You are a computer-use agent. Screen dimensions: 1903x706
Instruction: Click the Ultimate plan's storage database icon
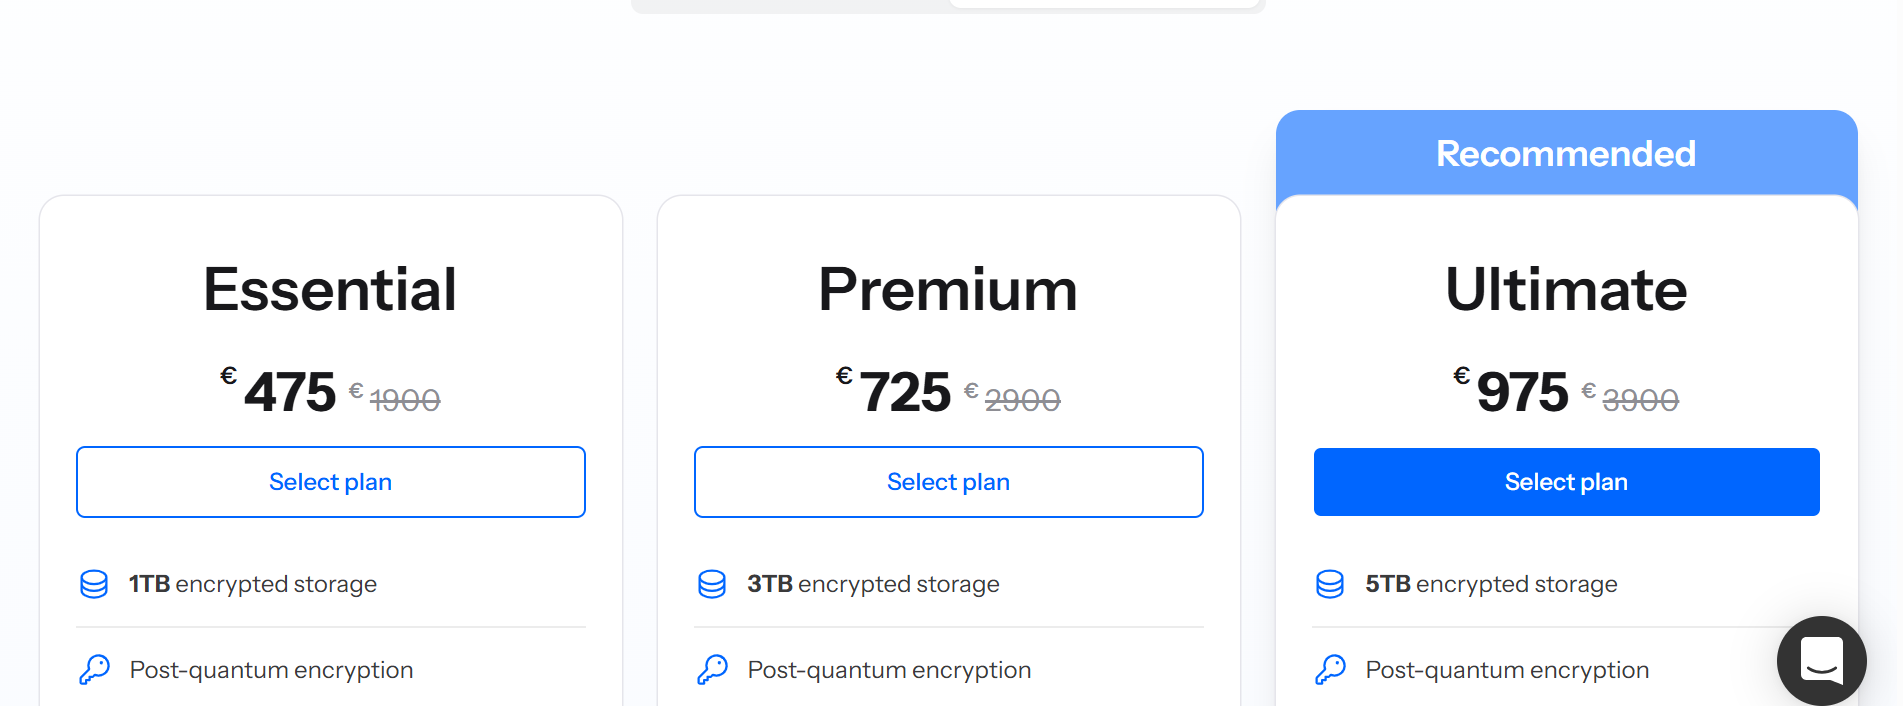click(1329, 584)
